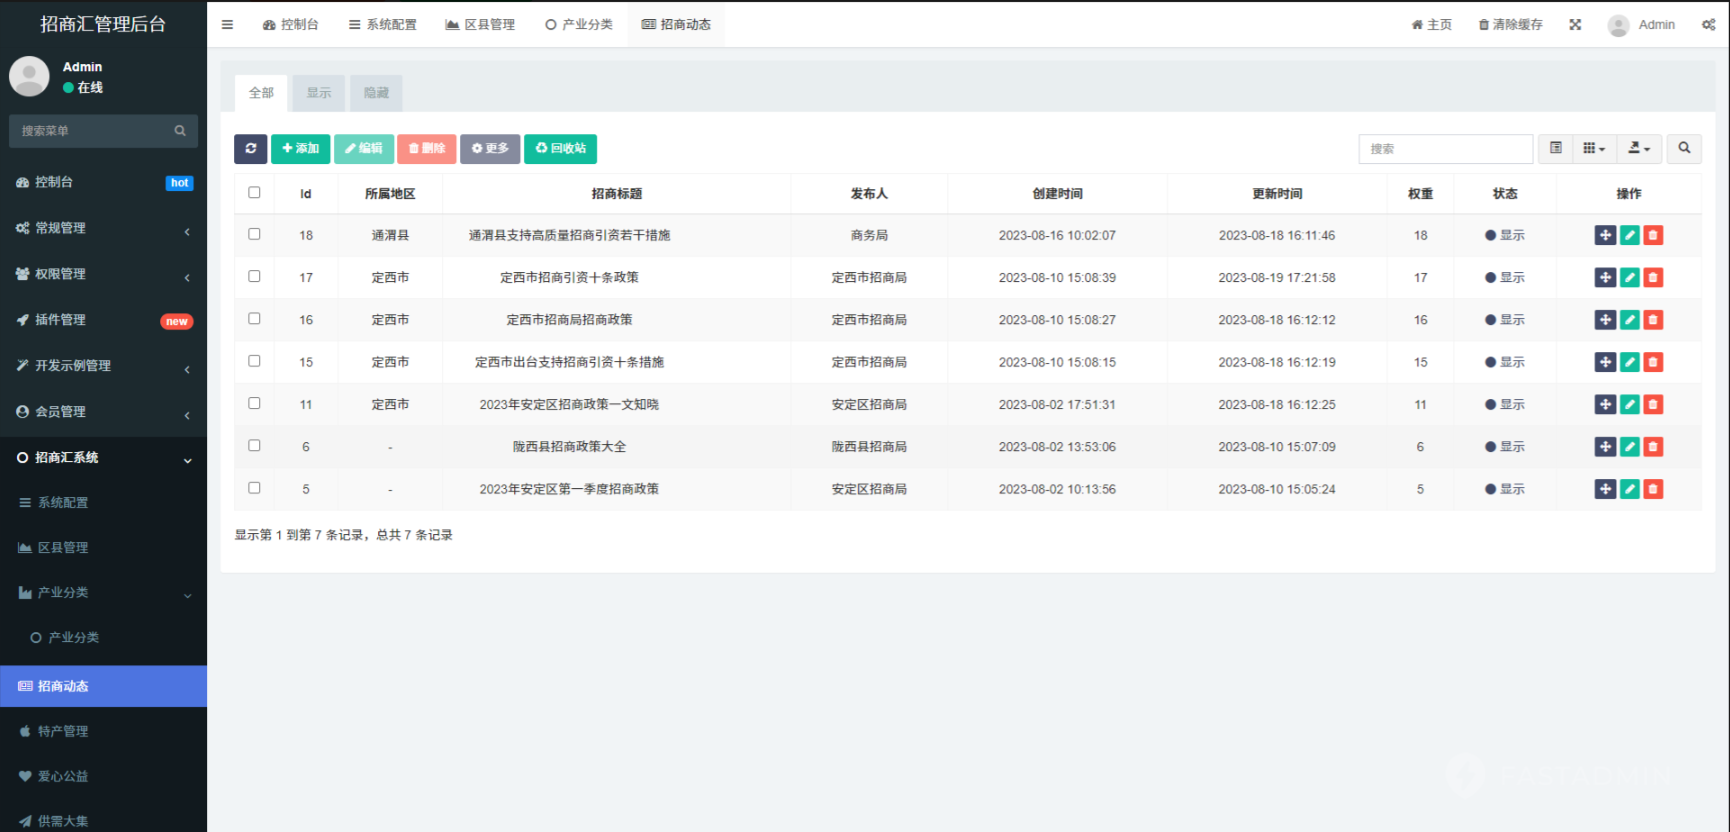The width and height of the screenshot is (1730, 832).
Task: Click the green edit icon for row 17
Action: [x=1630, y=277]
